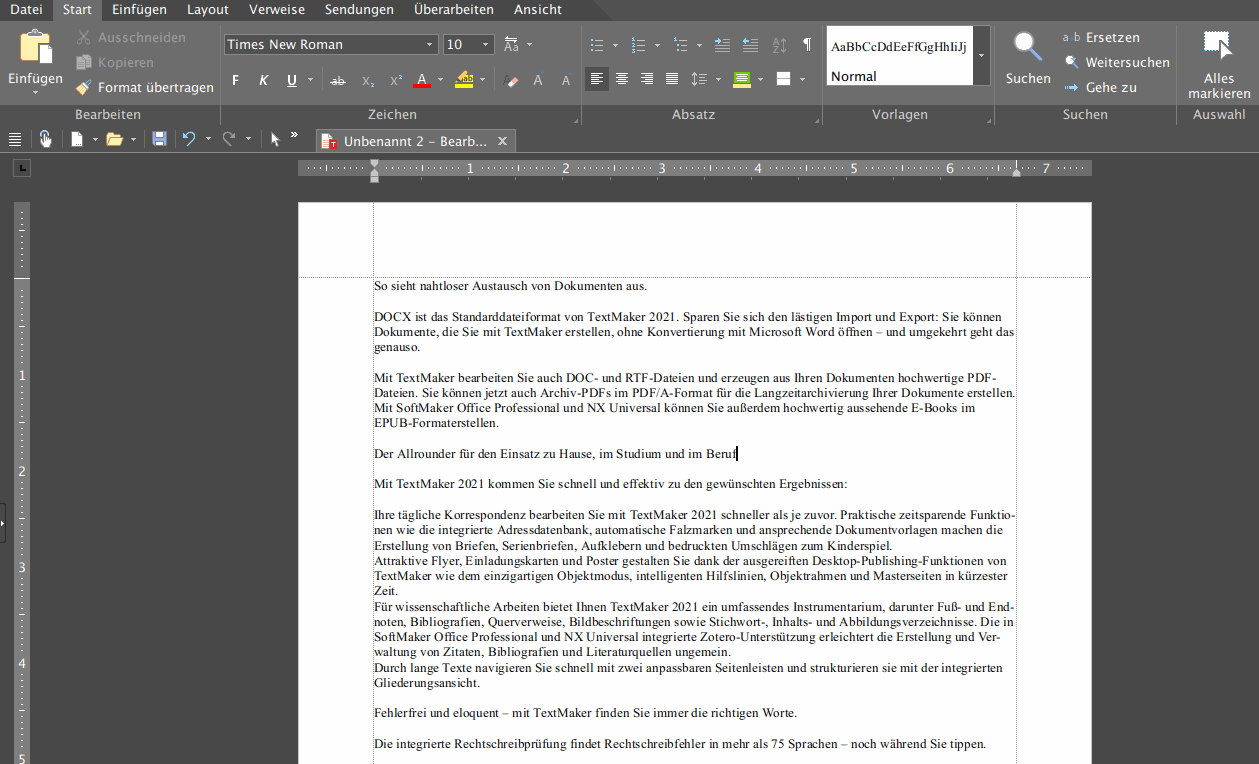This screenshot has width=1259, height=764.
Task: Apply Format übertragen brush
Action: tap(145, 87)
